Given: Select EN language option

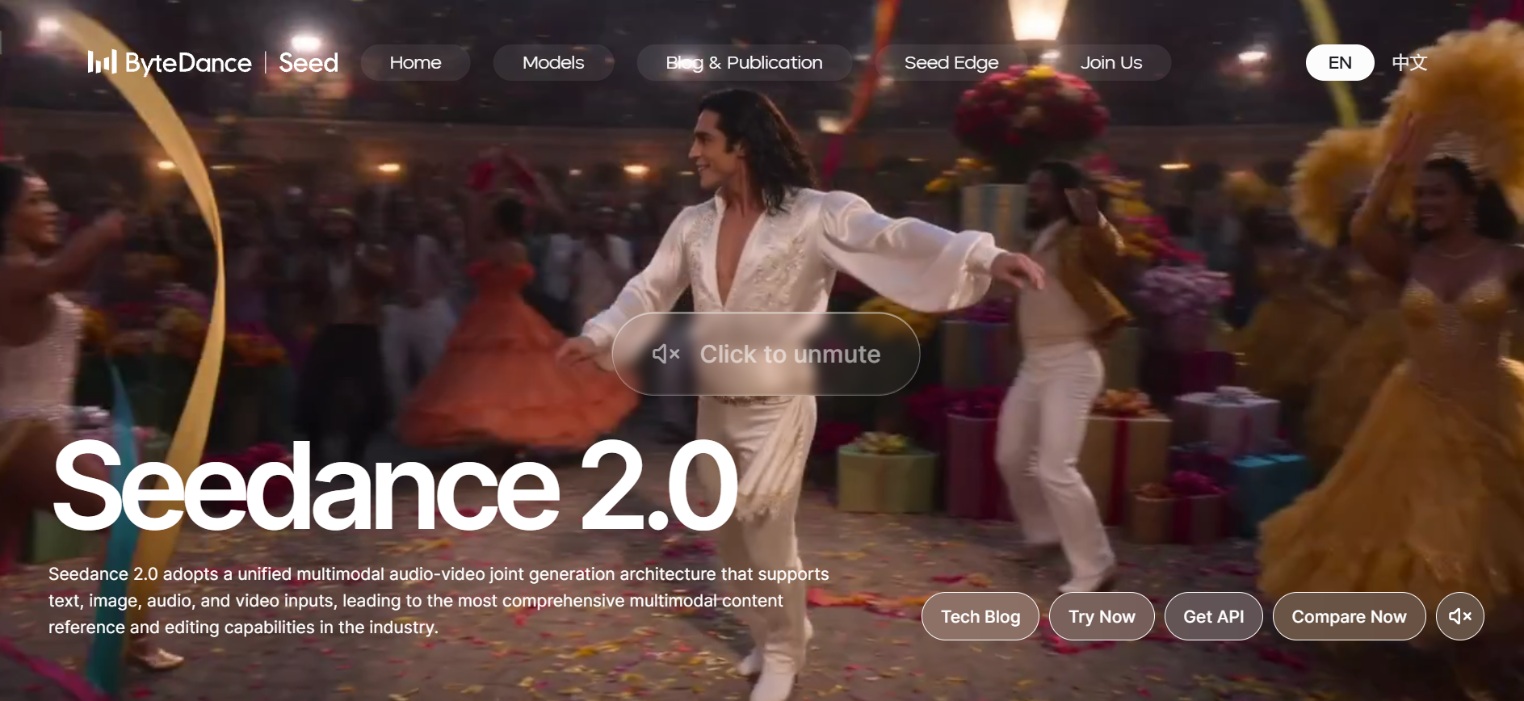Looking at the screenshot, I should tap(1340, 63).
